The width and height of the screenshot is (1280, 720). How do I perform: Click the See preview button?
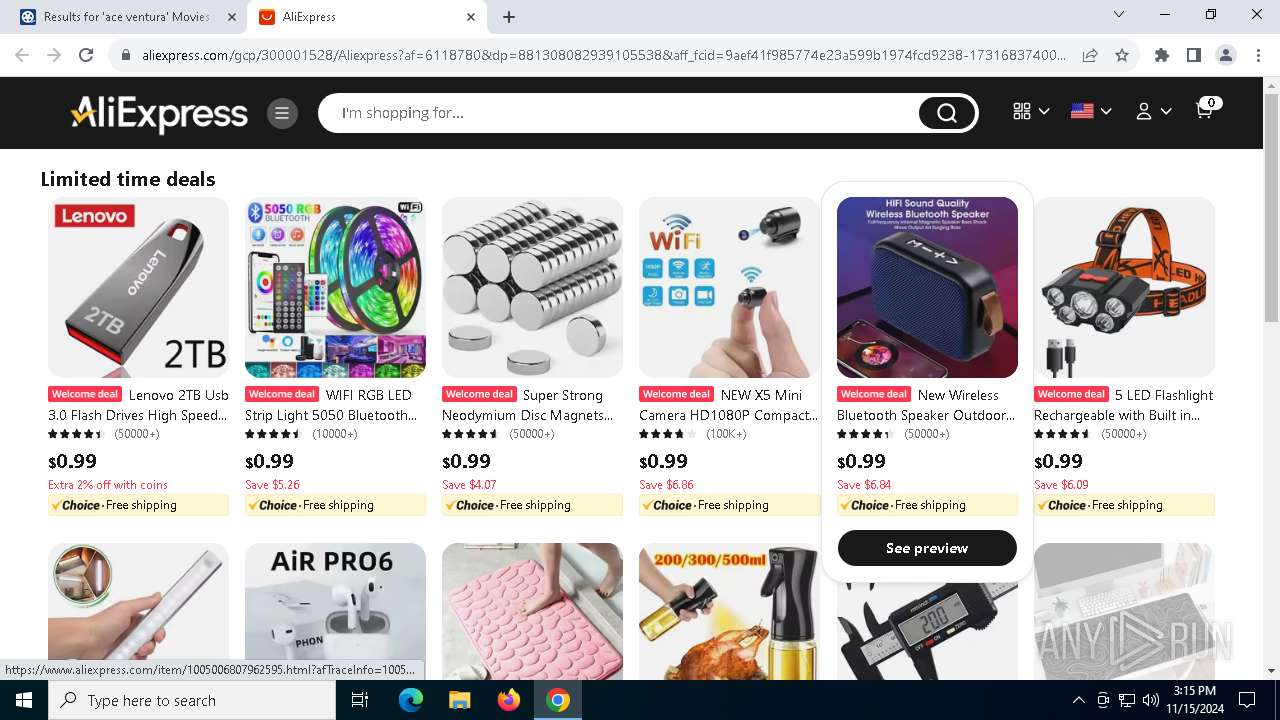click(927, 548)
